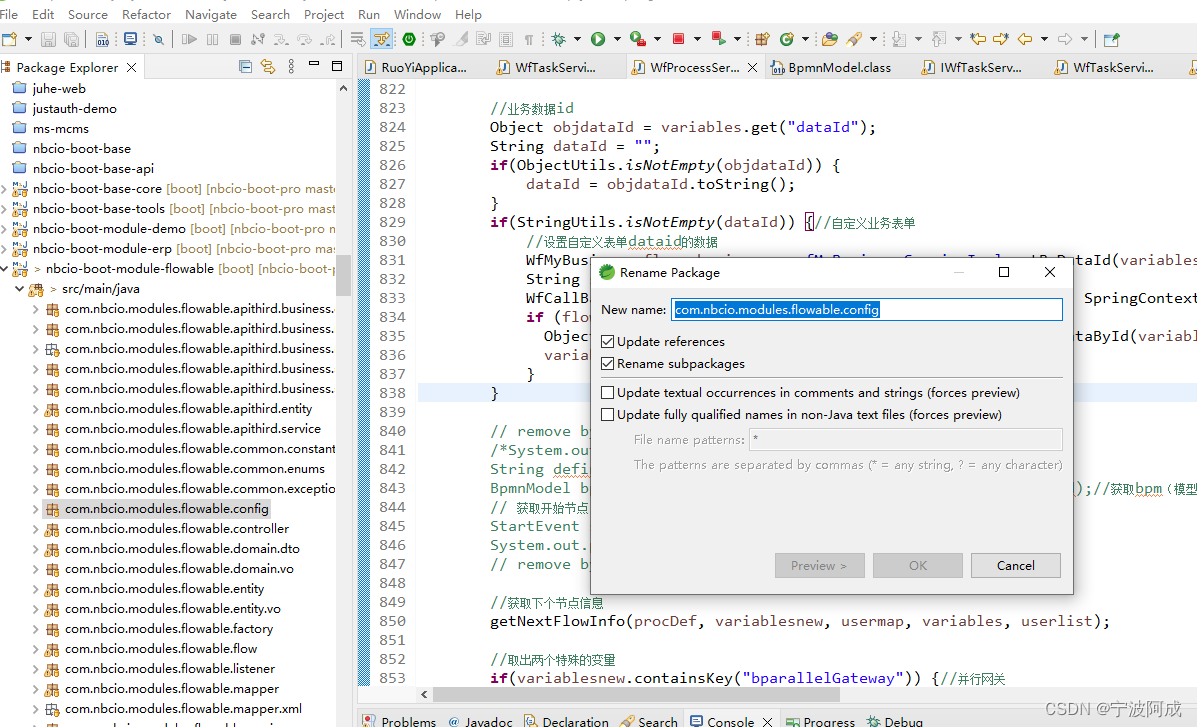
Task: Click Preview button in Rename Package dialog
Action: coord(819,566)
